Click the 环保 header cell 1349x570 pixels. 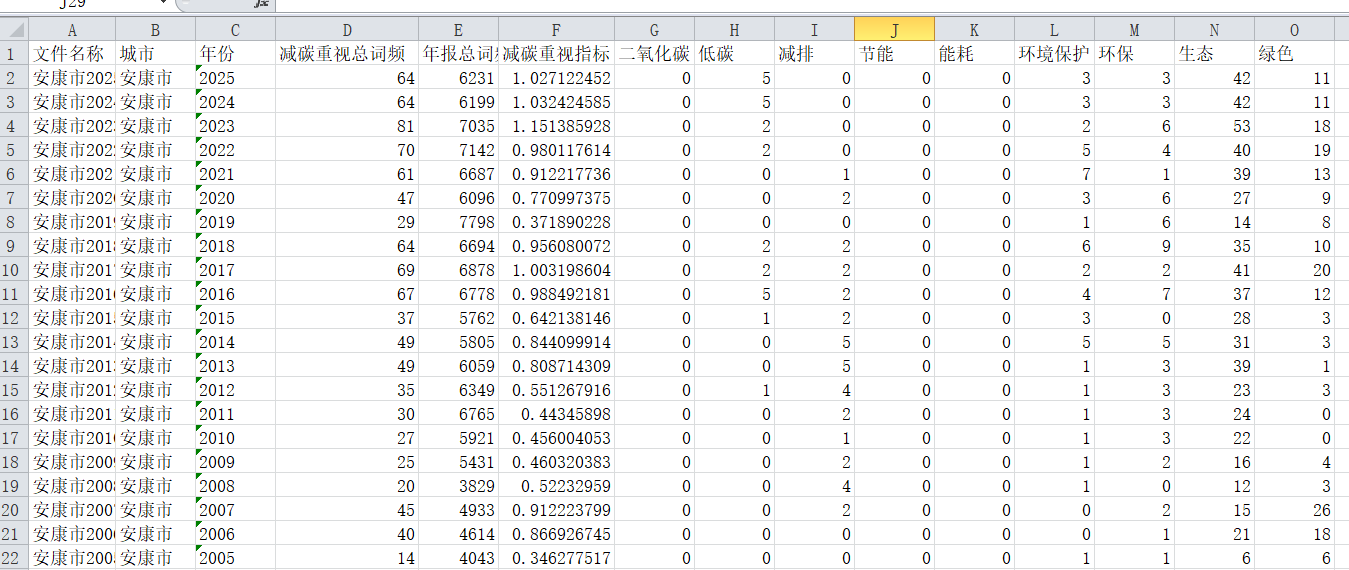pyautogui.click(x=1134, y=54)
